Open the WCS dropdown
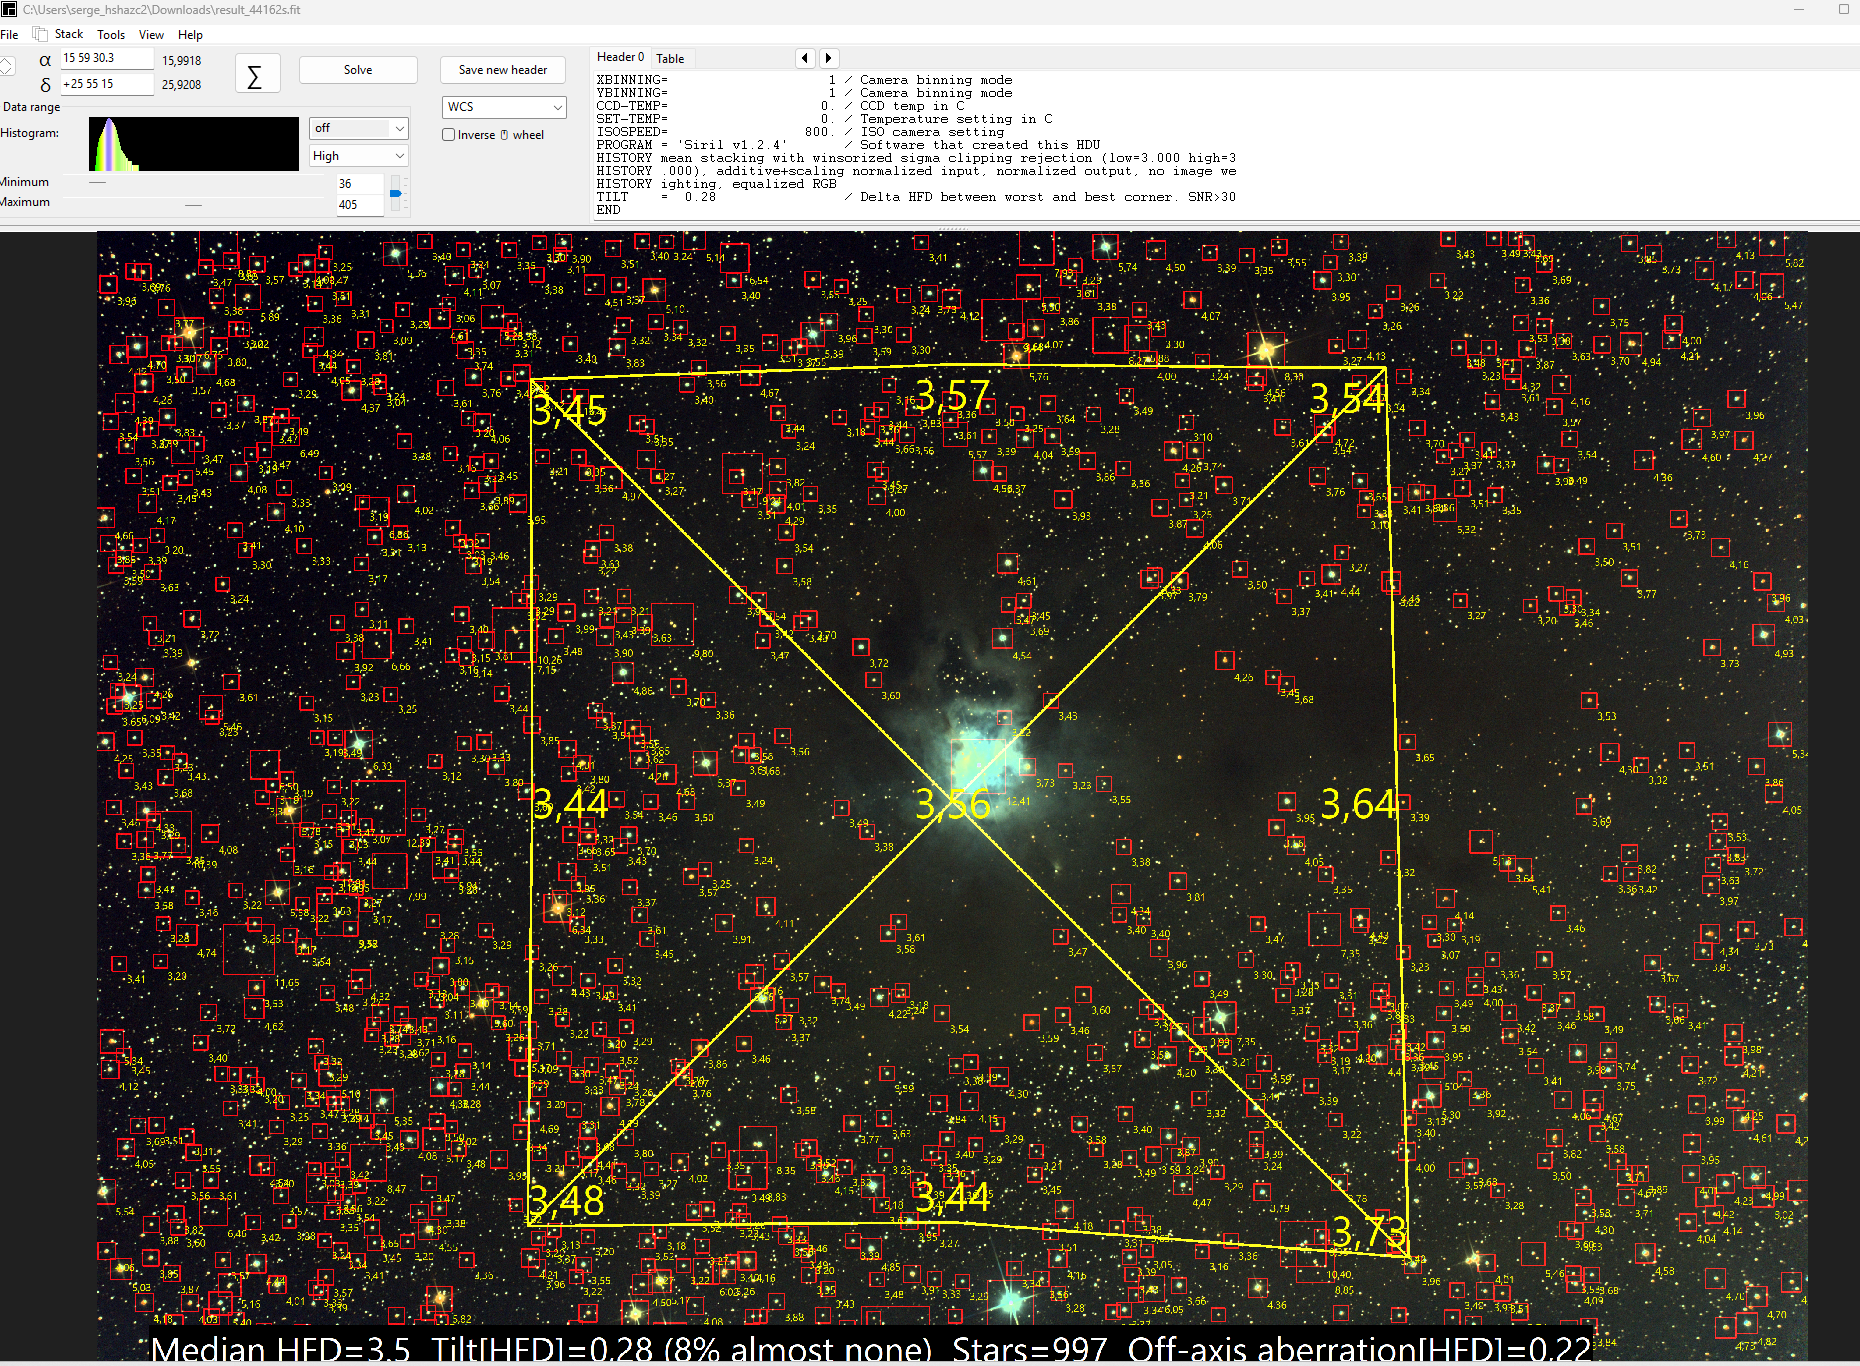 [x=504, y=107]
